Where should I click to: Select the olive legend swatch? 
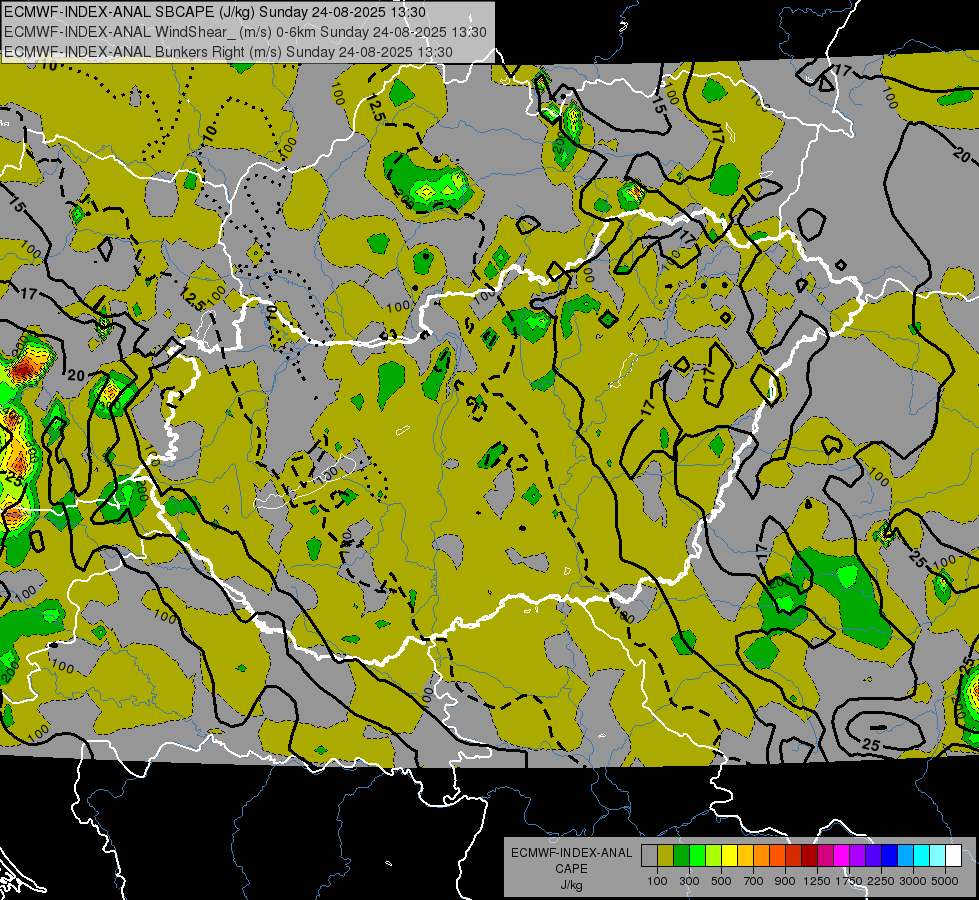tap(666, 855)
